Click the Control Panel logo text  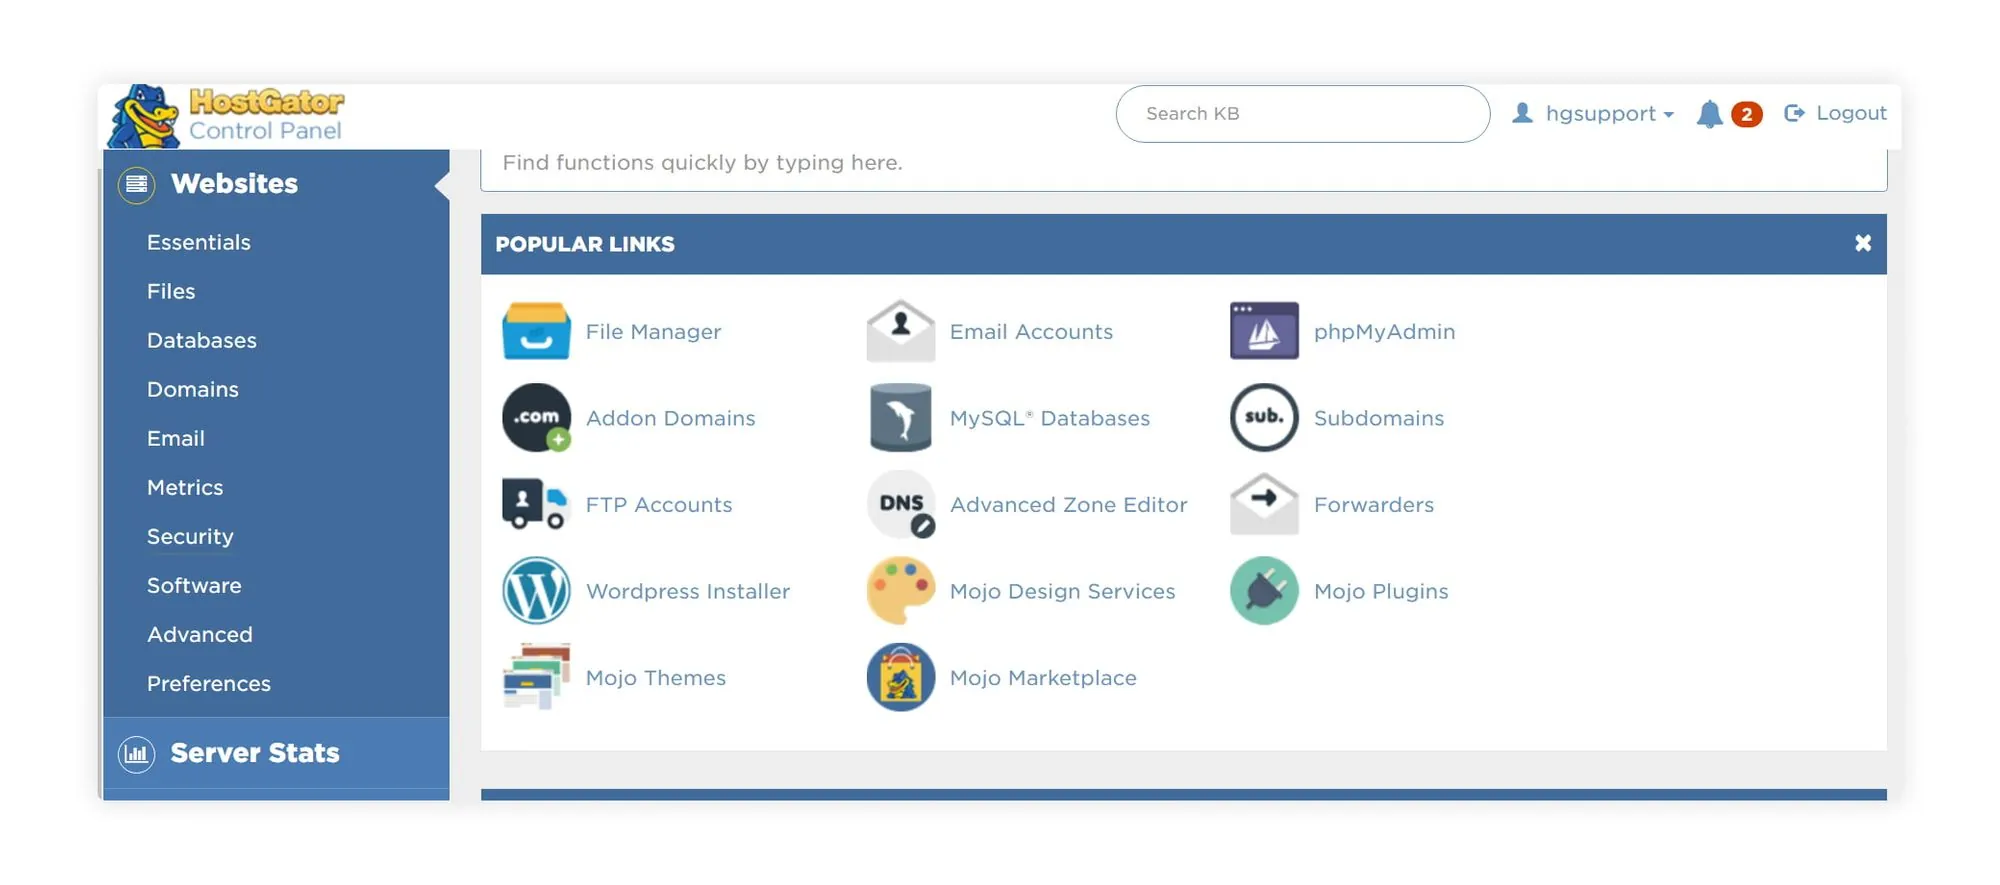coord(265,131)
